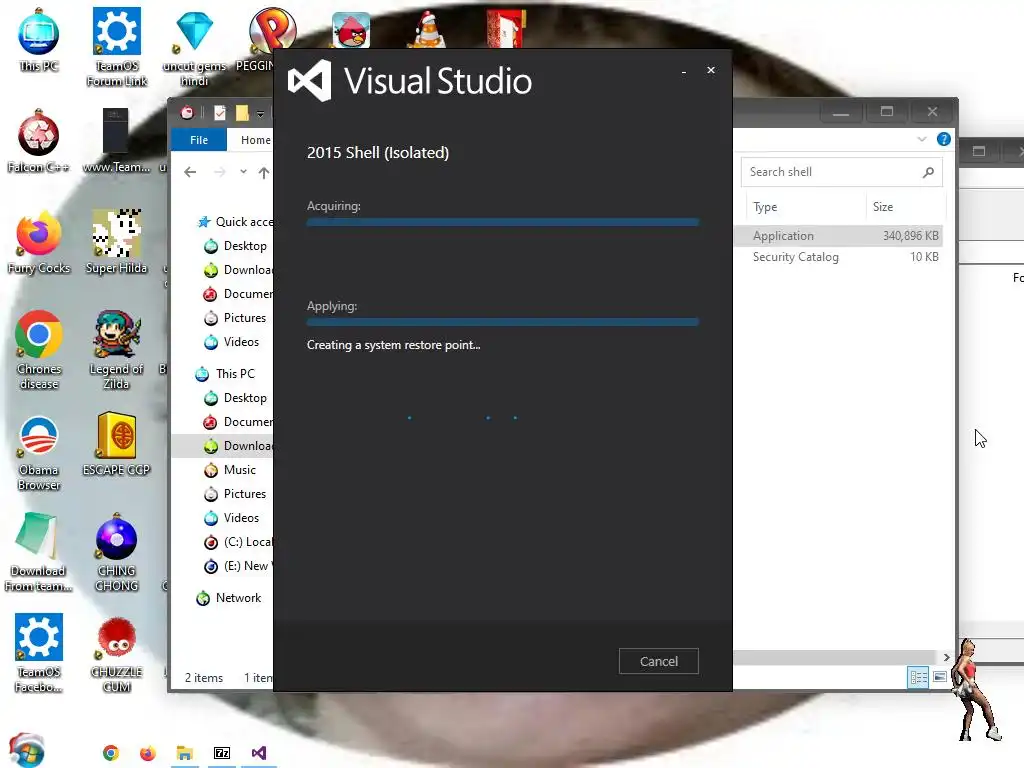This screenshot has height=768, width=1024.
Task: Expand the Explorer ribbon chevron
Action: coord(921,139)
